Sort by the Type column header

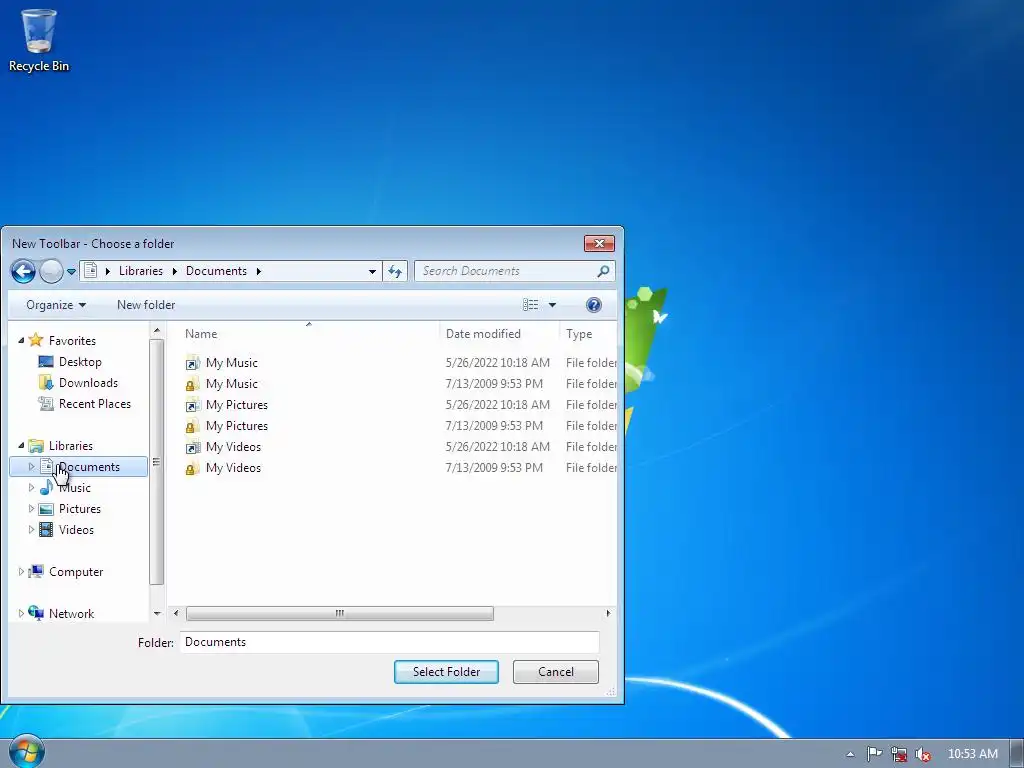pyautogui.click(x=579, y=334)
